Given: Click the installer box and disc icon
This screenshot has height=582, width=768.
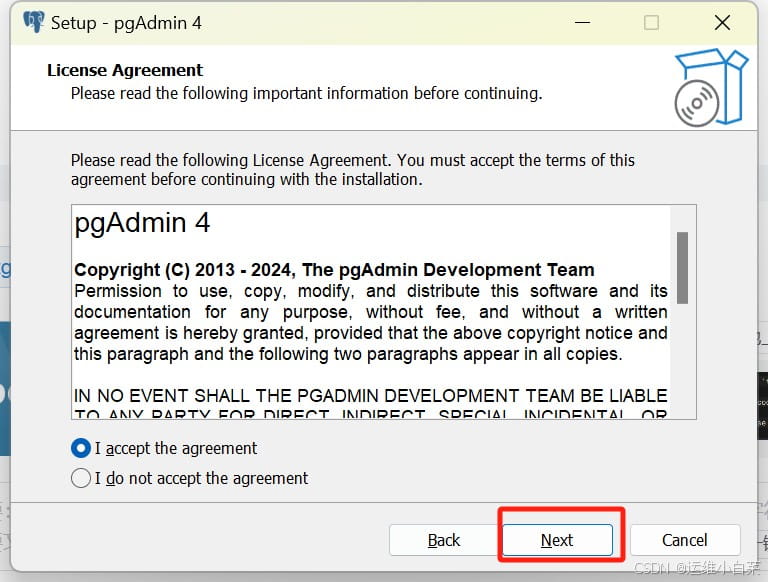Looking at the screenshot, I should coord(709,86).
